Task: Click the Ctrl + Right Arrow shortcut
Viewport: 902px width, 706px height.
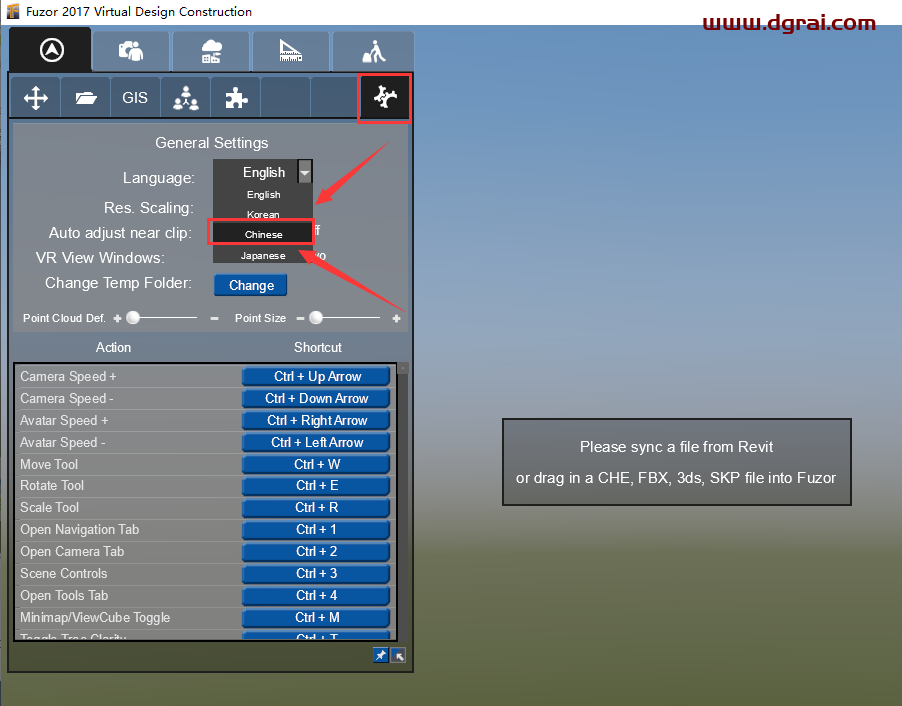Action: tap(316, 420)
